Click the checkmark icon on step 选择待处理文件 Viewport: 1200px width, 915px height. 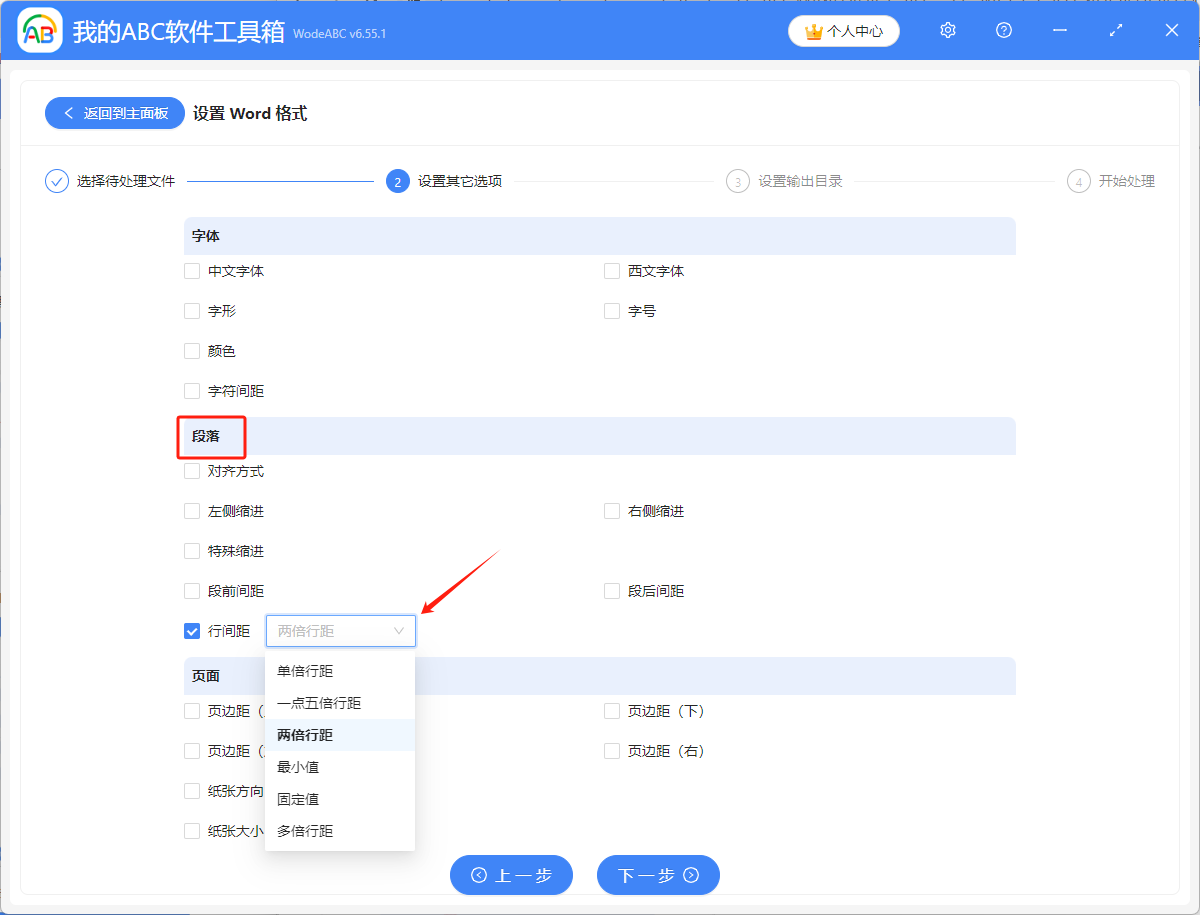point(56,181)
